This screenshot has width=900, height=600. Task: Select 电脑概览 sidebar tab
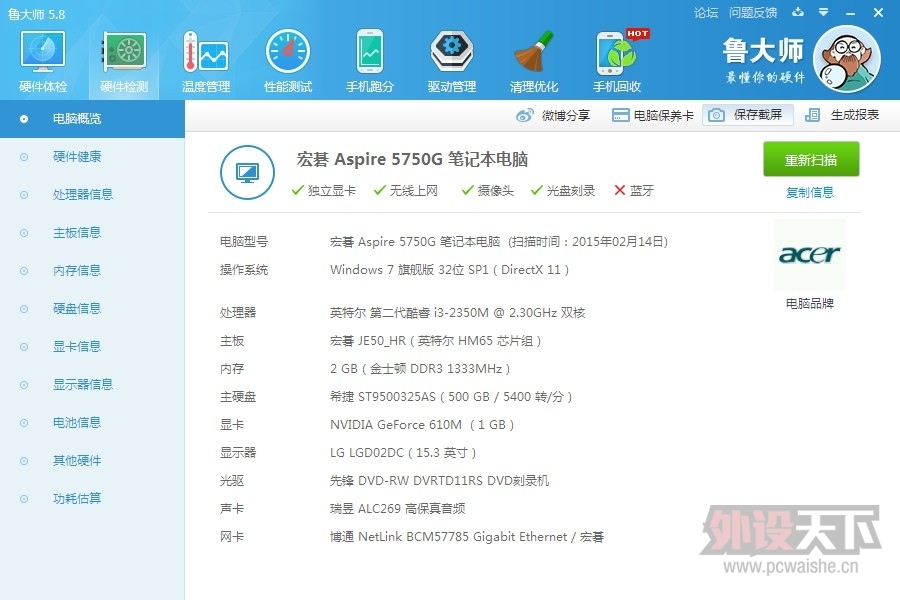(x=92, y=119)
